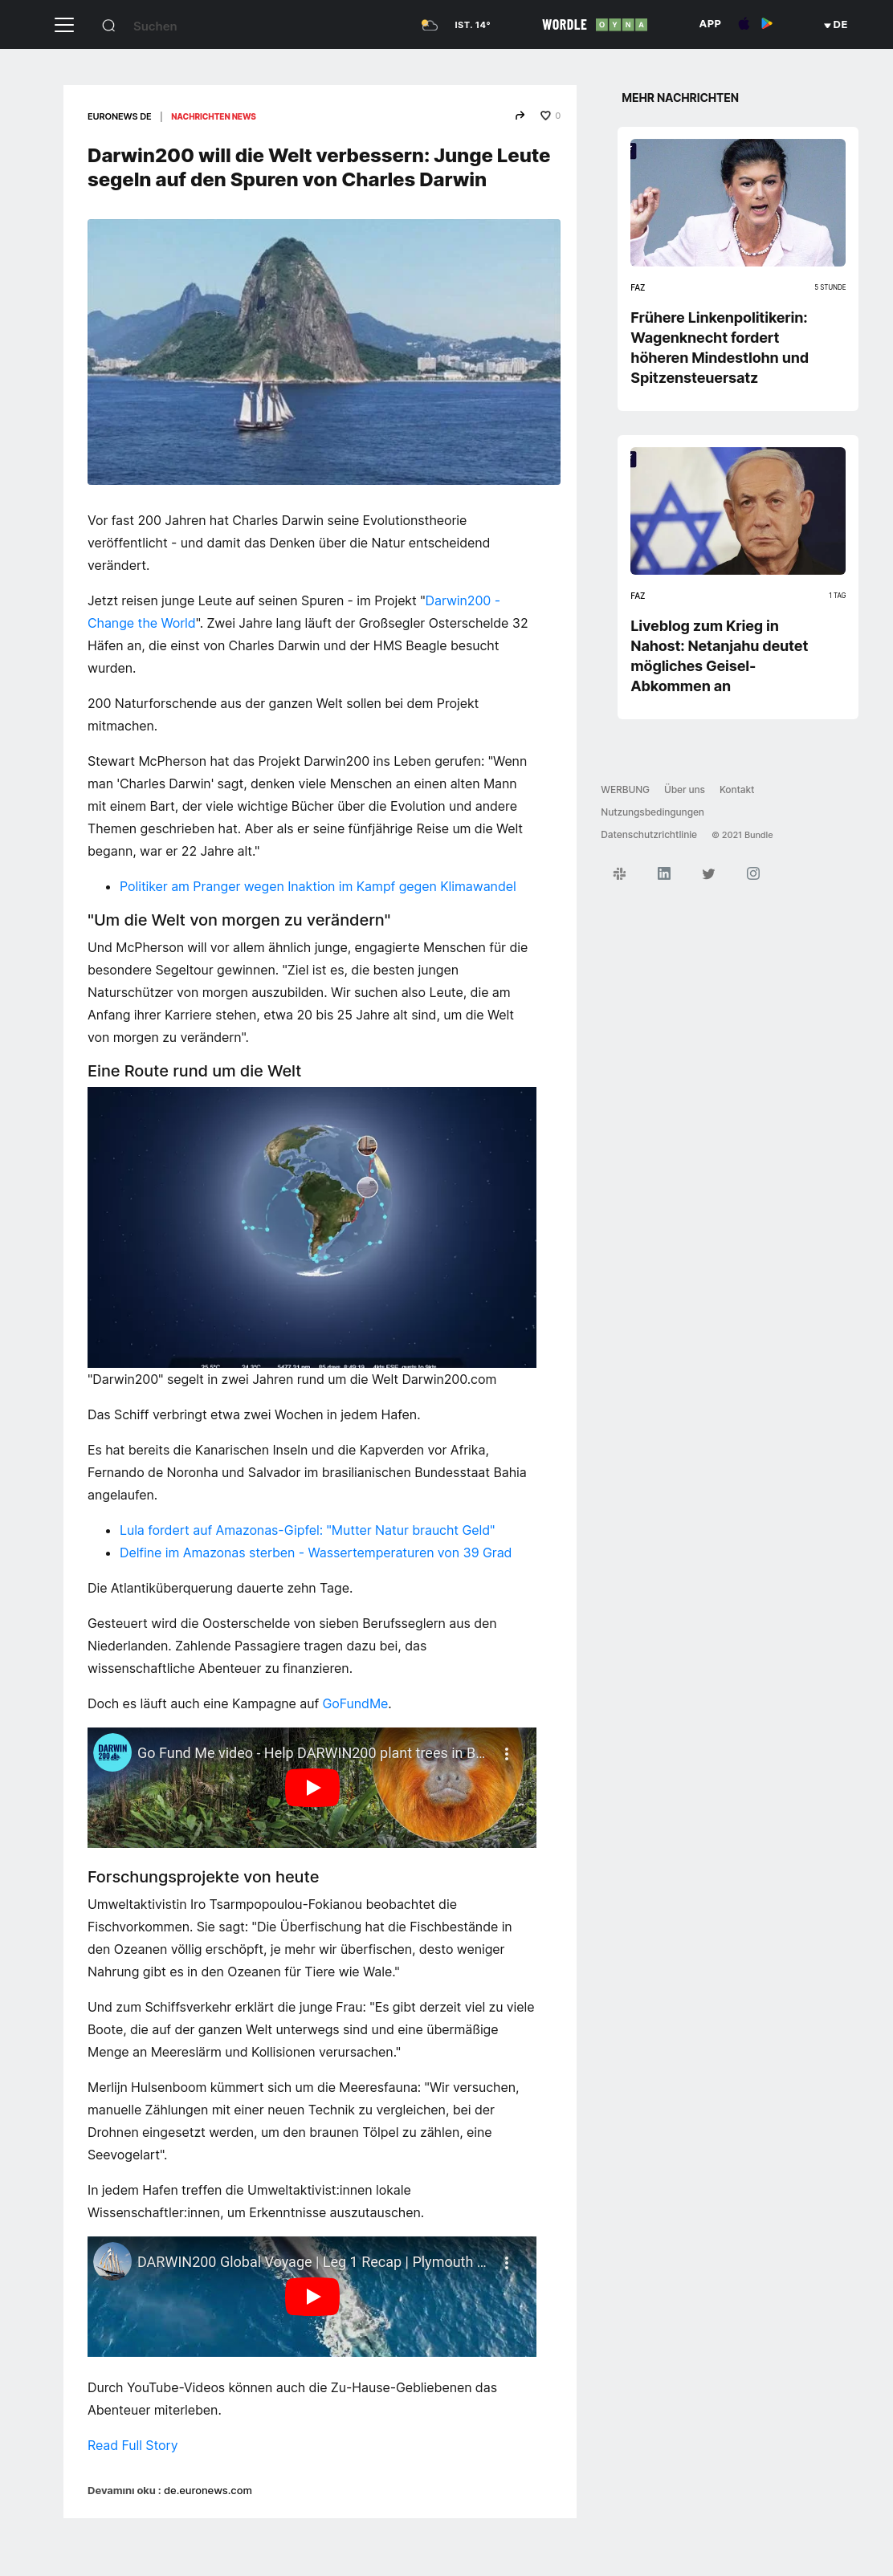The image size is (893, 2576).
Task: Click the article headline Darwin200 will die Welt verbessern
Action: pyautogui.click(x=319, y=168)
